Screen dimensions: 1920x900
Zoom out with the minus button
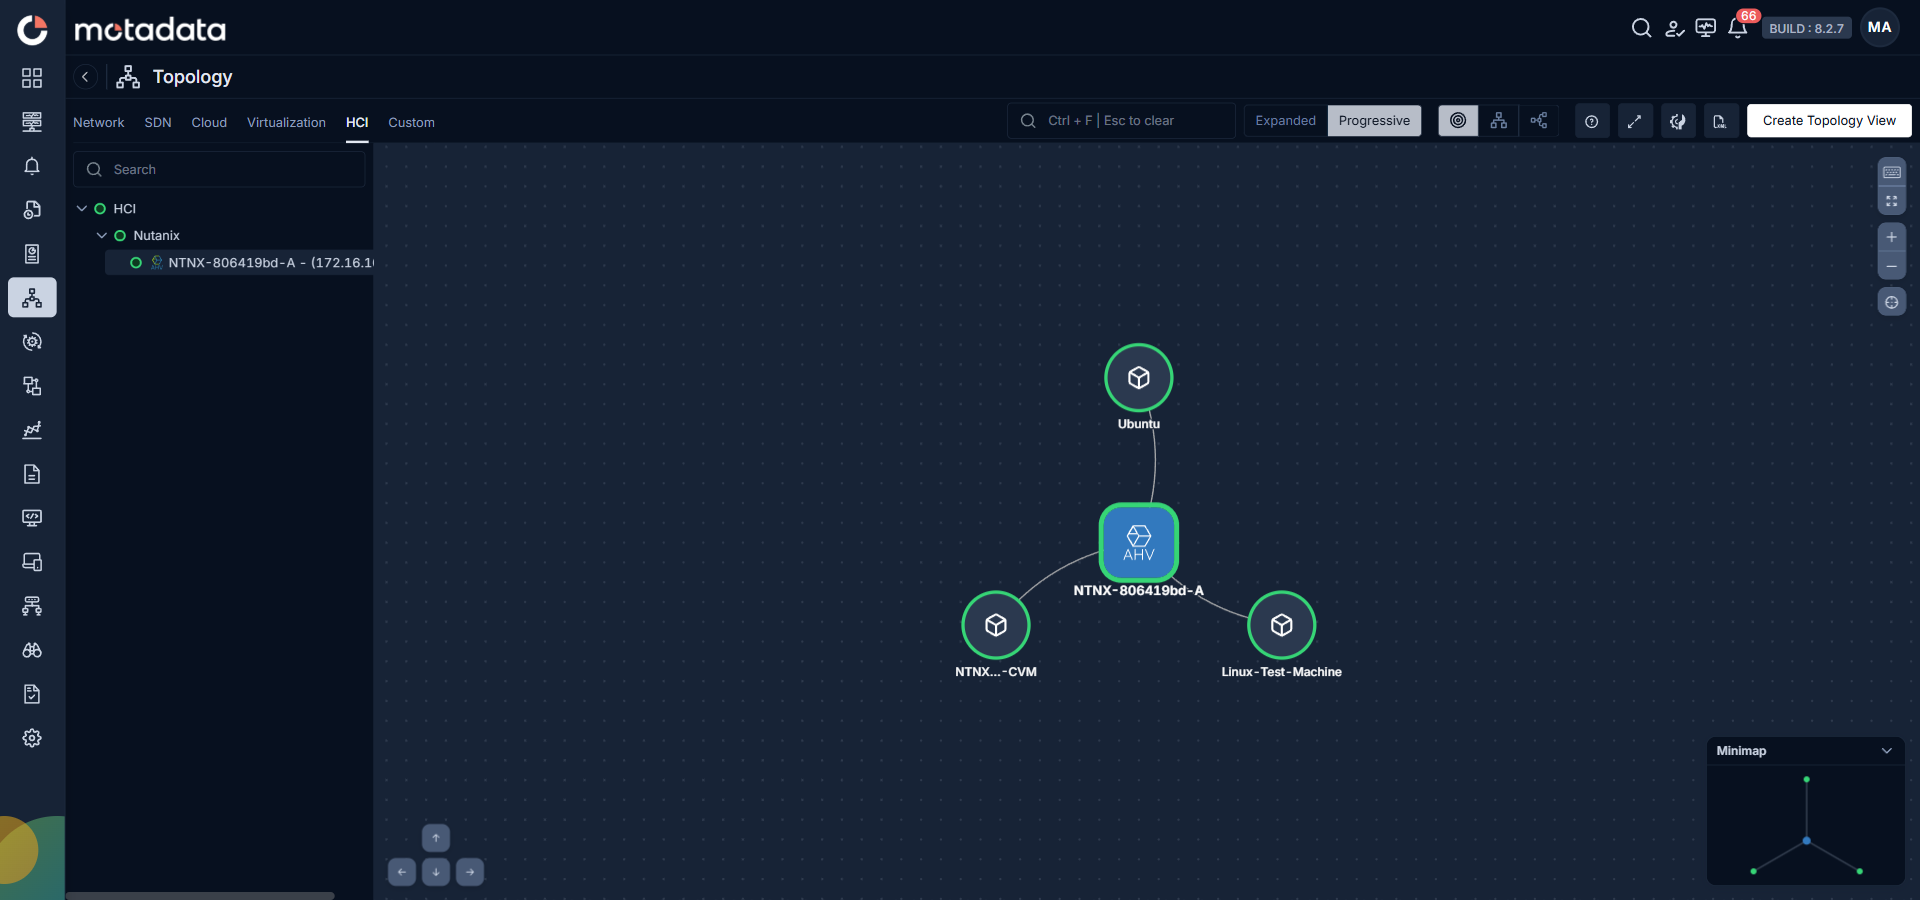1892,266
